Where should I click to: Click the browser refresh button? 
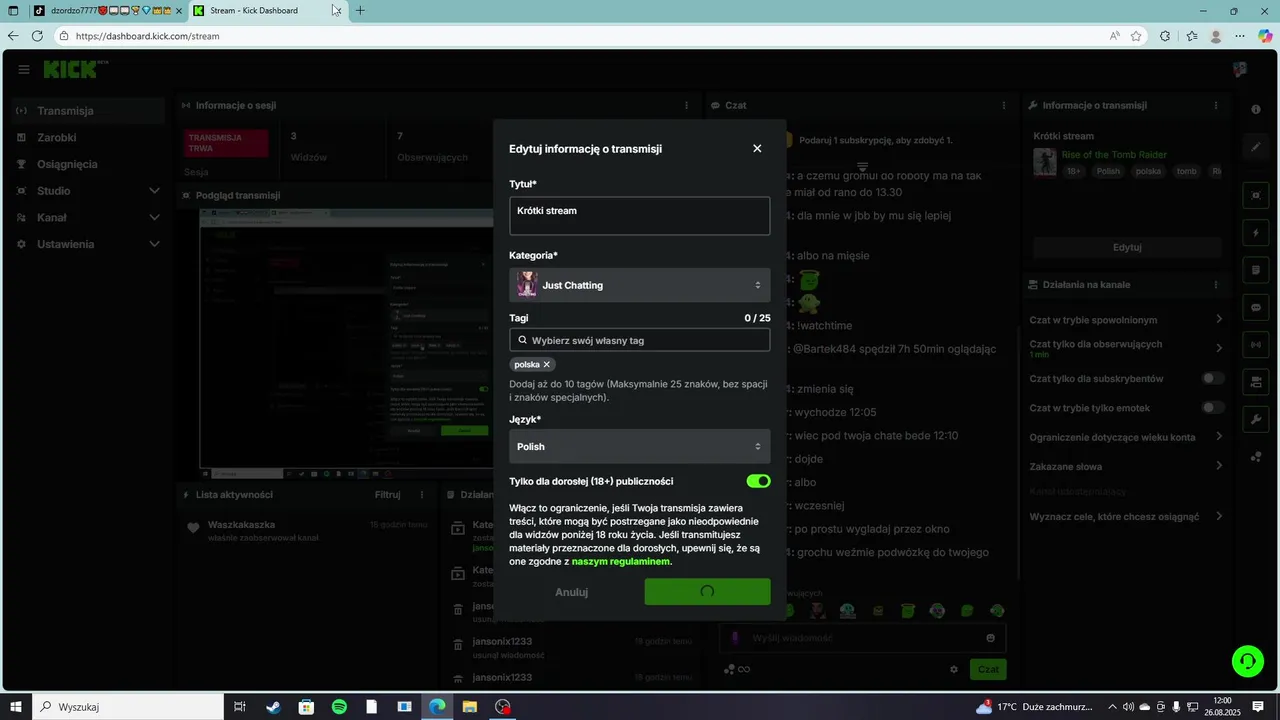[x=37, y=35]
